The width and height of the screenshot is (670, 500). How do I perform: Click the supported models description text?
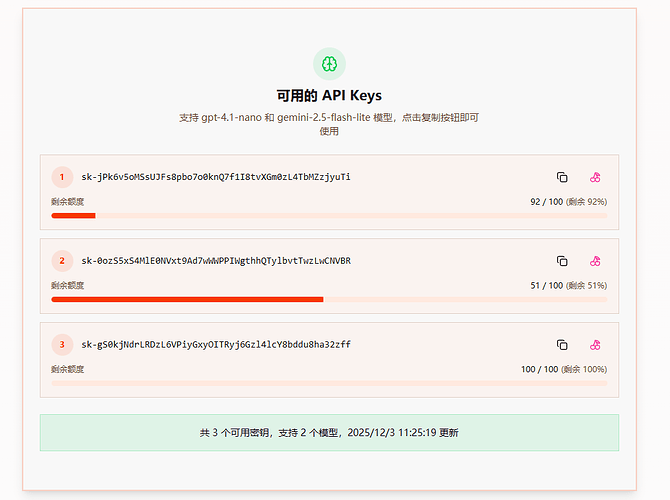click(329, 118)
